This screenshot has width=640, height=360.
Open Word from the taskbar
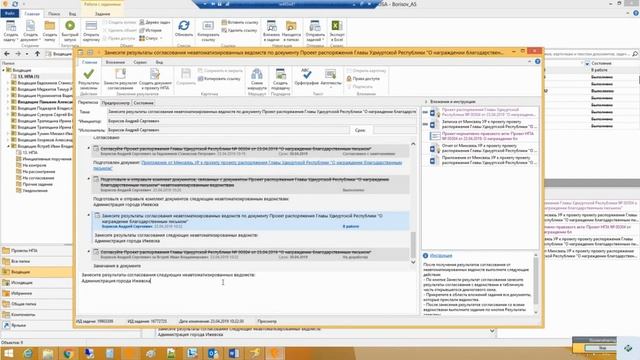click(x=233, y=353)
